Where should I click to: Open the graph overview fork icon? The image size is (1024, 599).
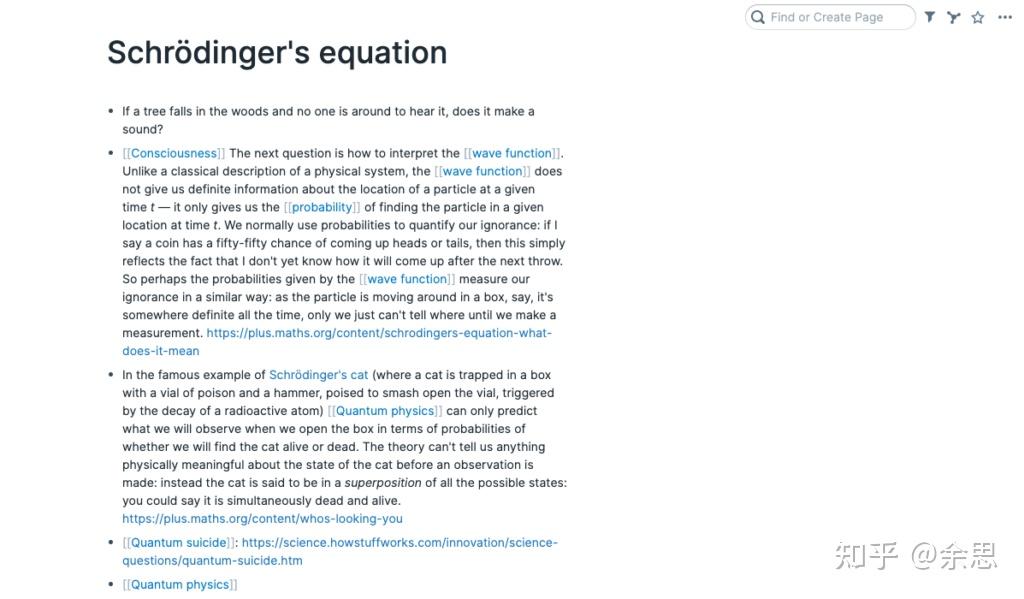click(954, 17)
